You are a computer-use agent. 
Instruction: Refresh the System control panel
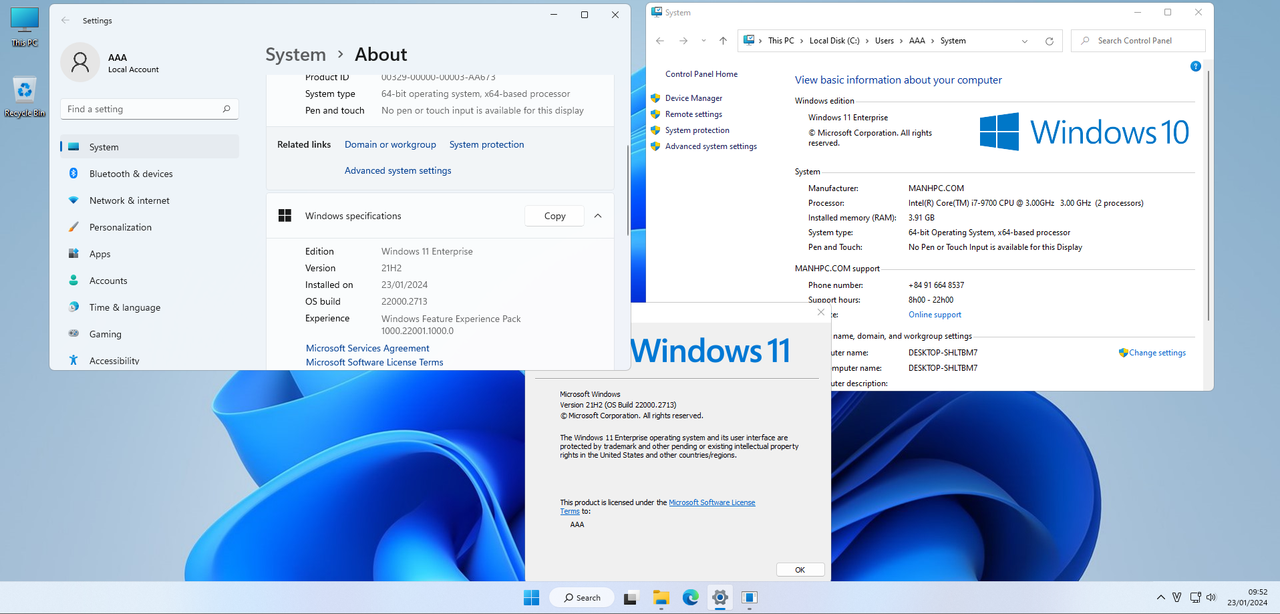point(1049,41)
